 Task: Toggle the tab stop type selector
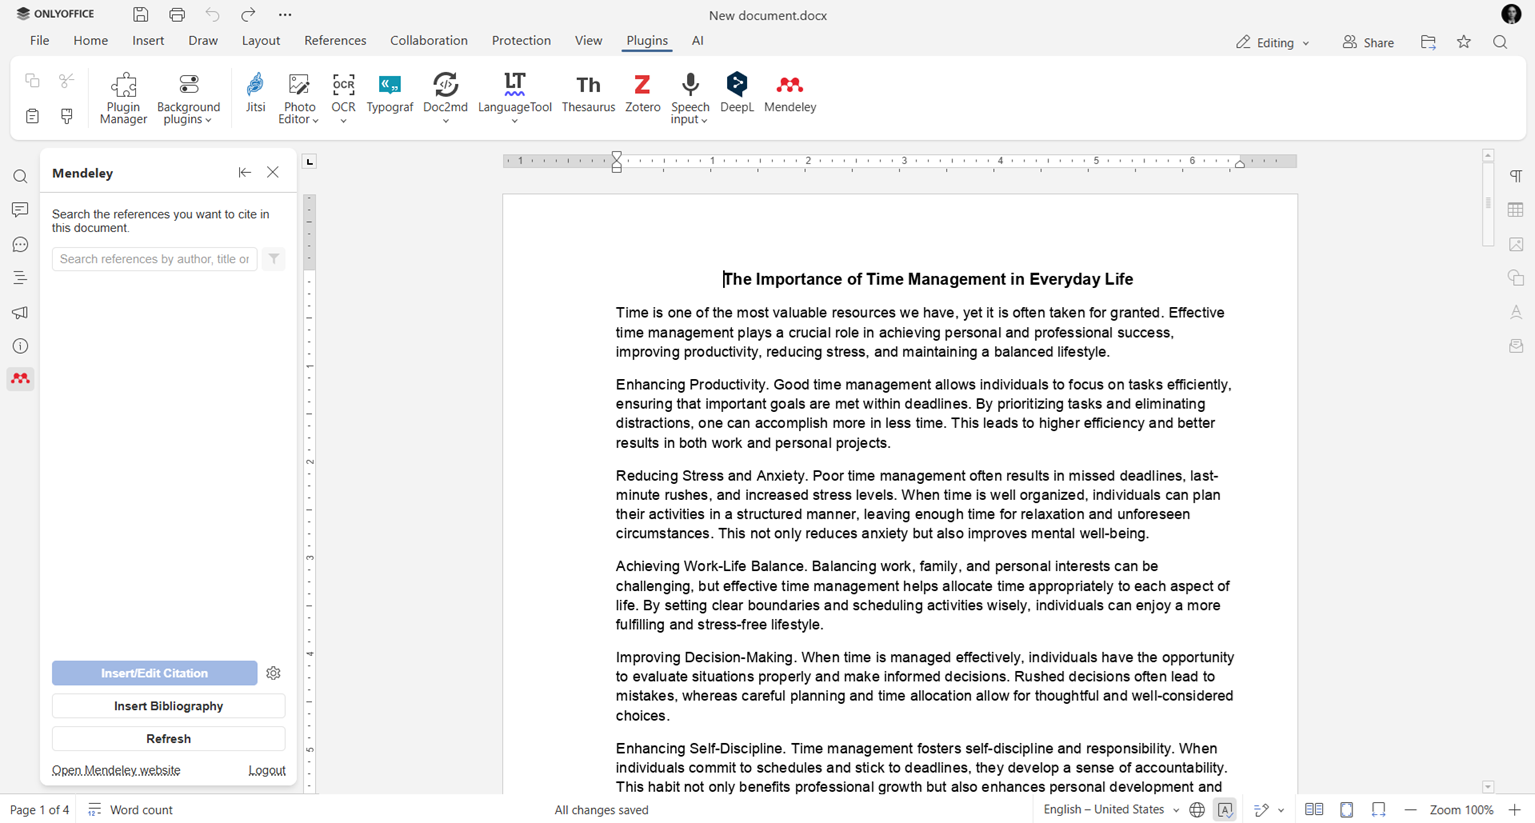pos(310,162)
